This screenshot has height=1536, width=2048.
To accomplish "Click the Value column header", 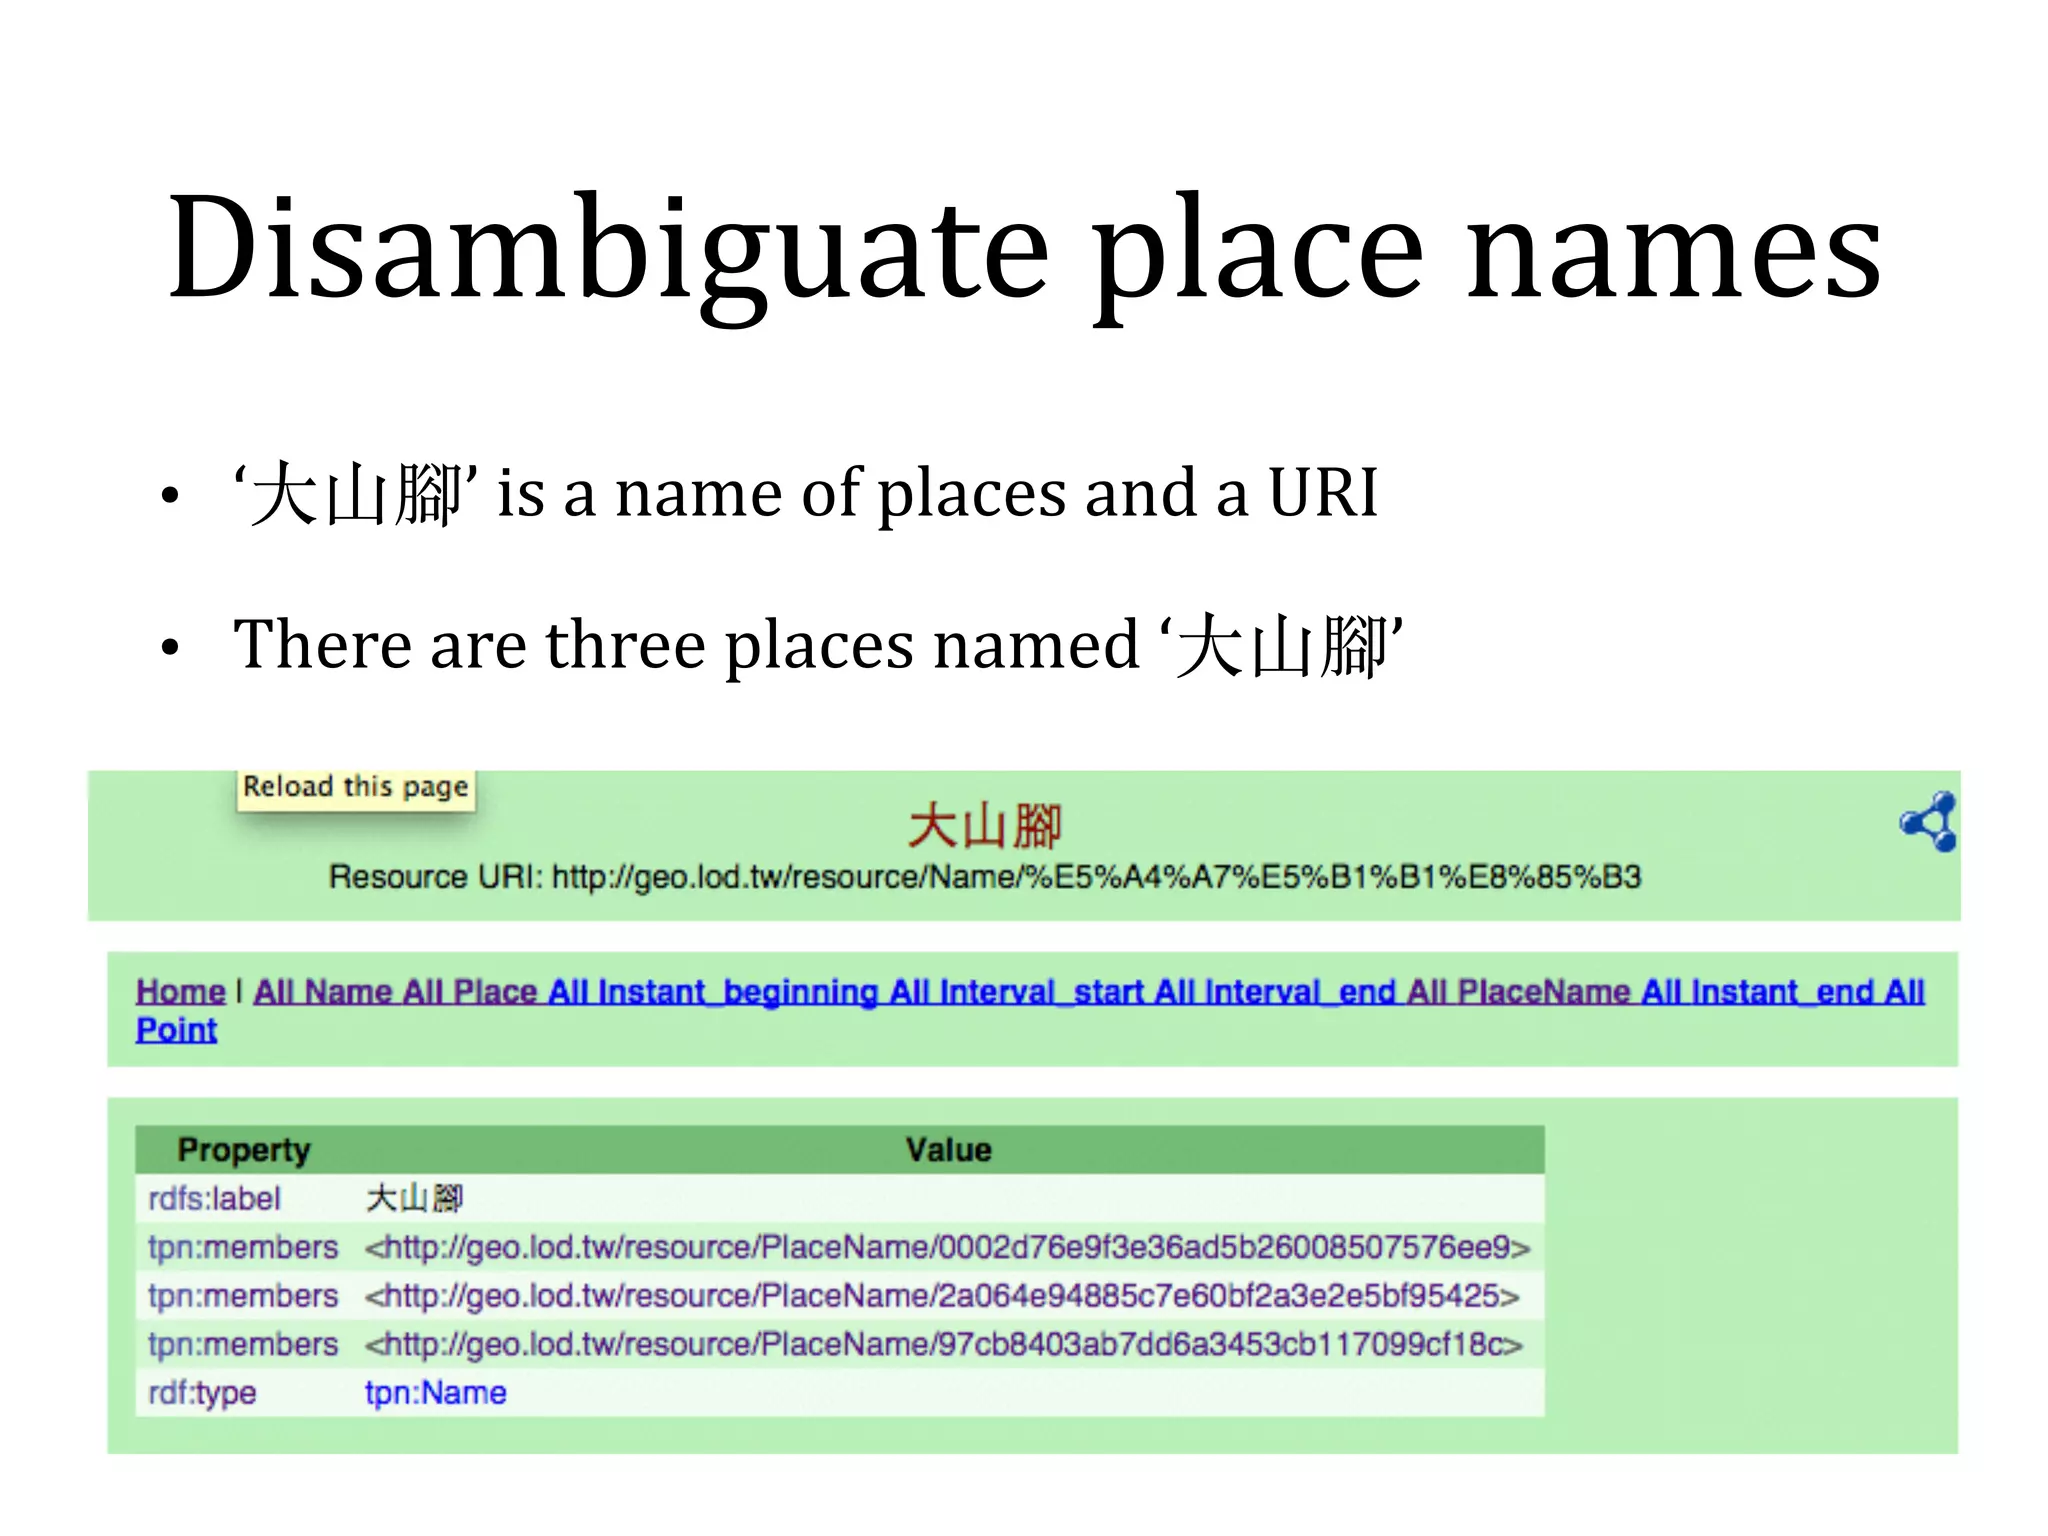I will [x=948, y=1150].
